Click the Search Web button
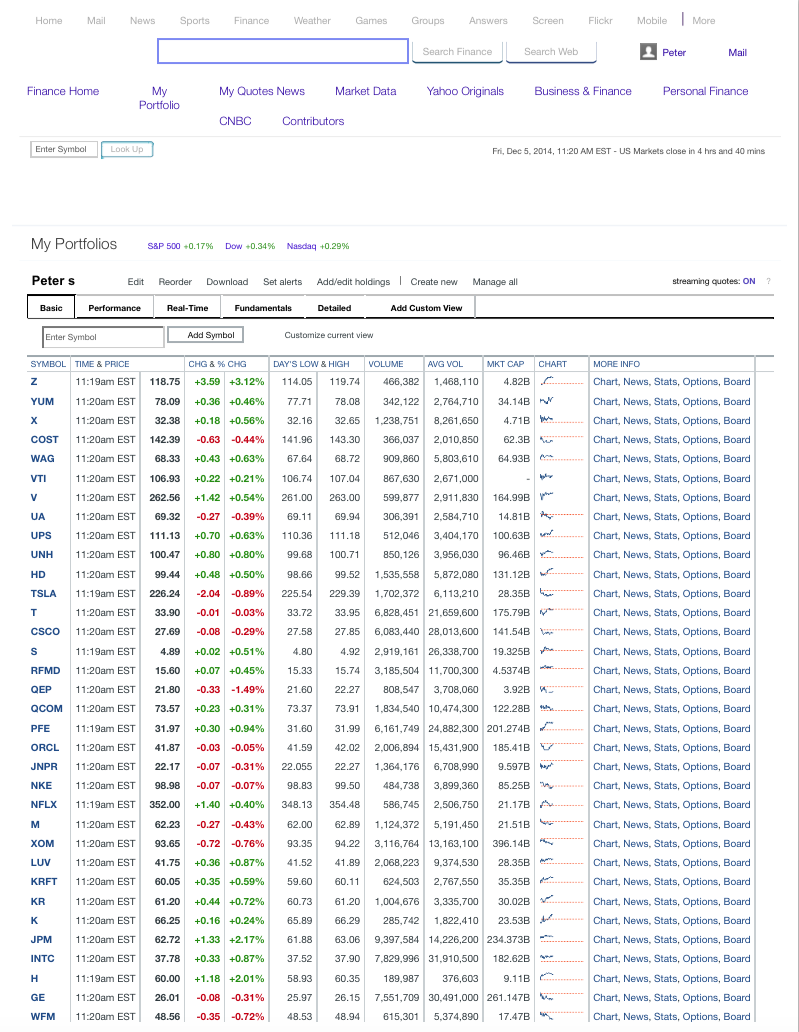The image size is (799, 1032). point(551,52)
